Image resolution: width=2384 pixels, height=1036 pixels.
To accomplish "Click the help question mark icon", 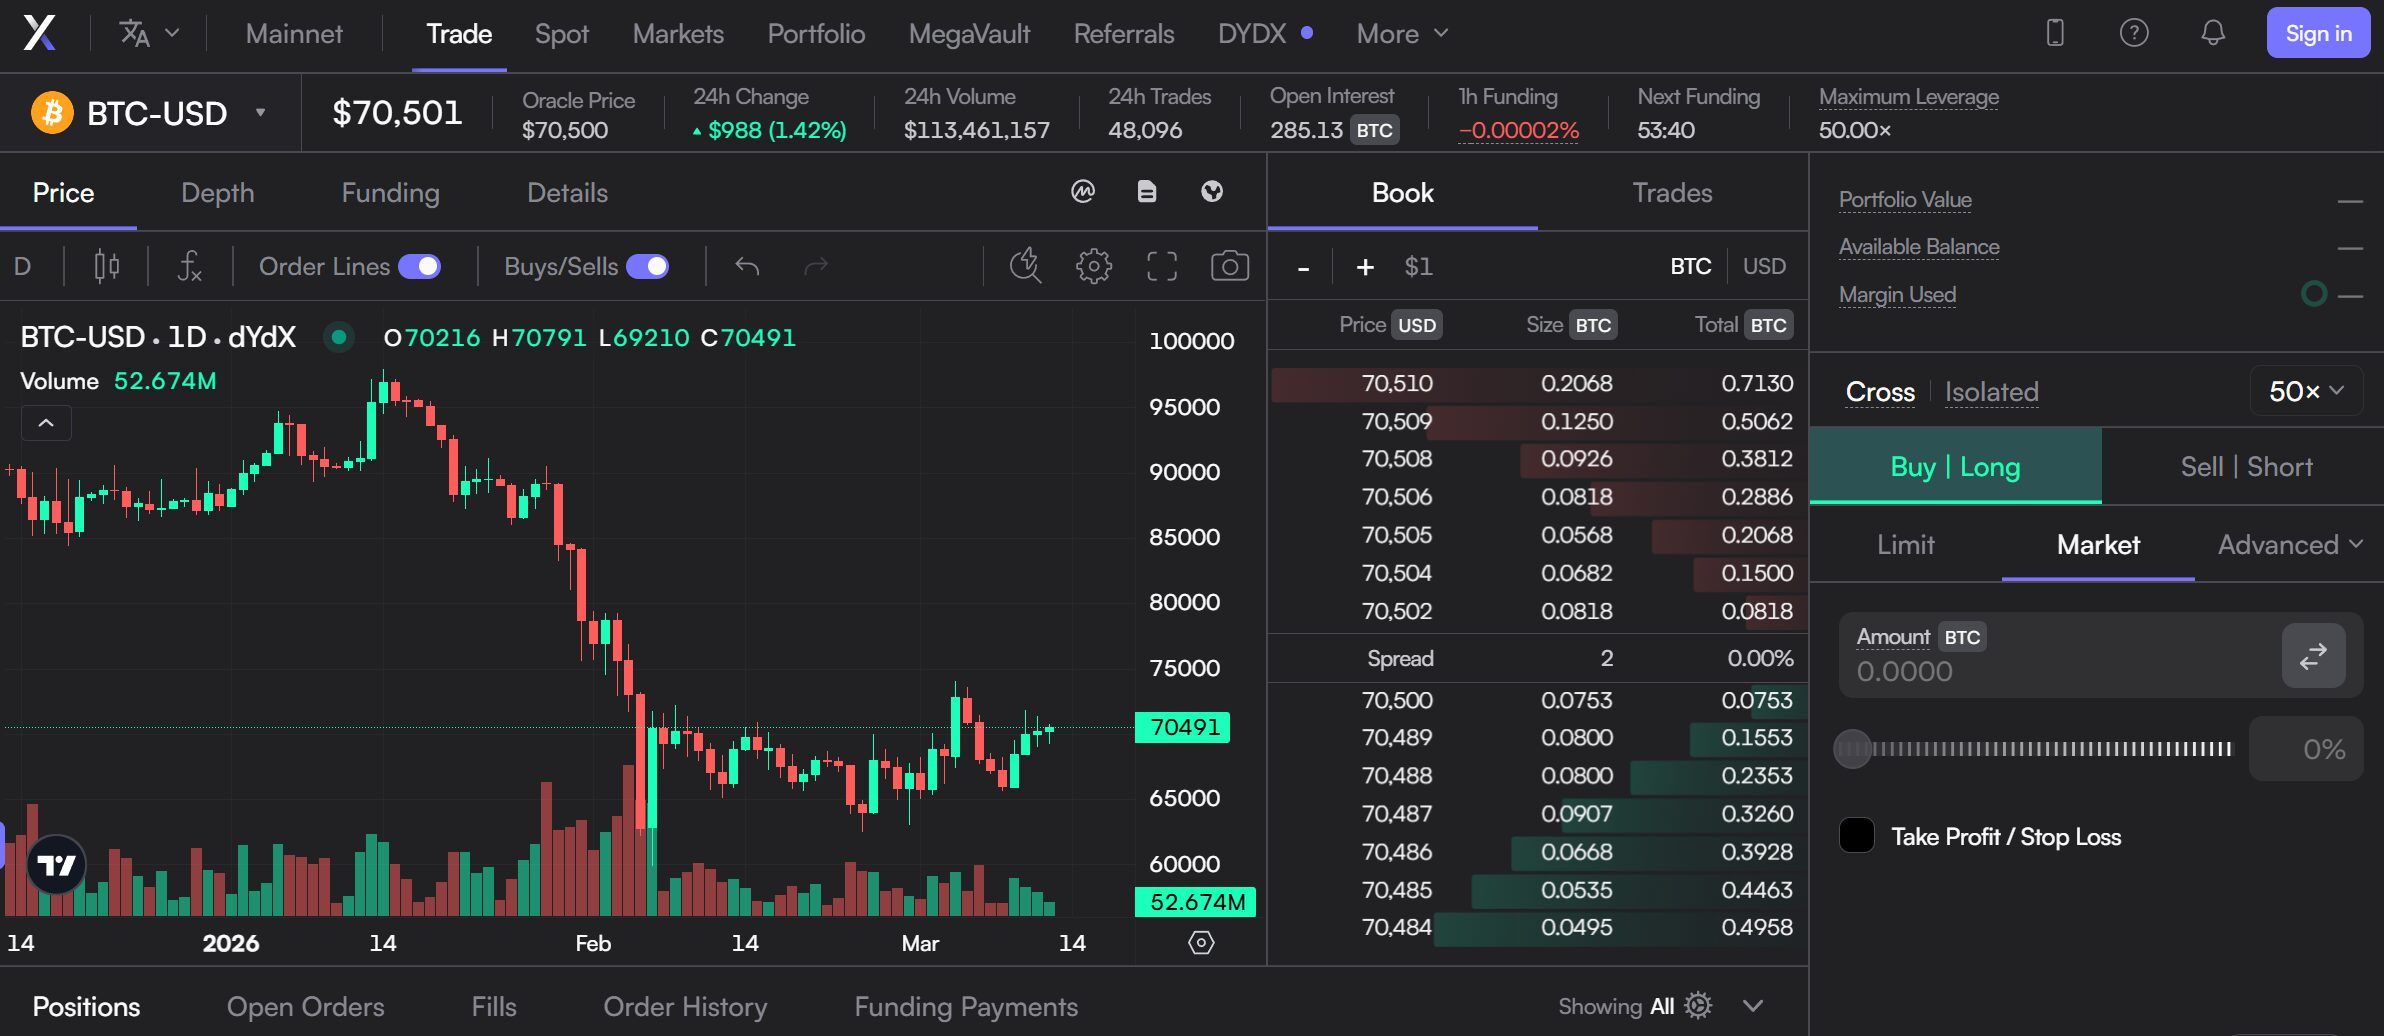I will (x=2134, y=33).
